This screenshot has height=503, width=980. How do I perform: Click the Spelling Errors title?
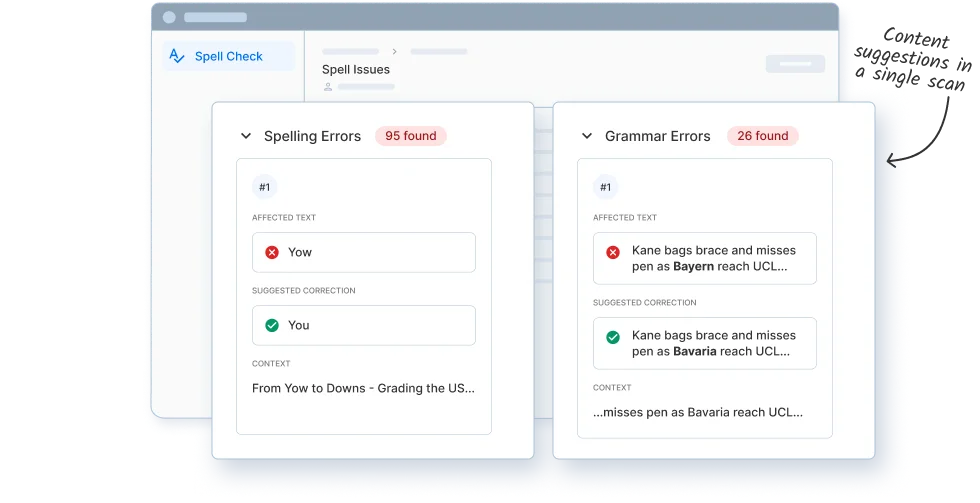click(x=312, y=136)
